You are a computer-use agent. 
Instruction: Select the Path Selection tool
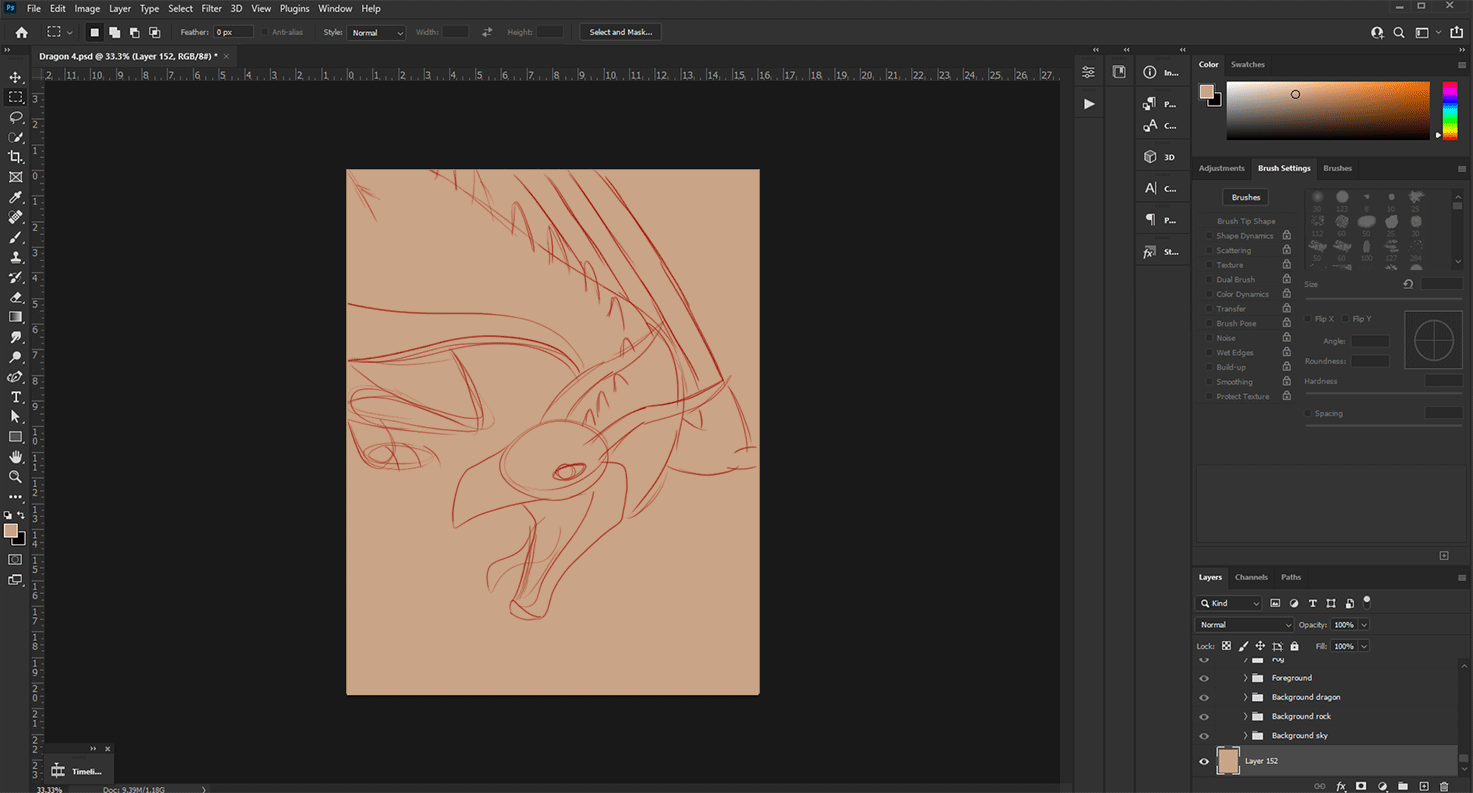[x=15, y=417]
